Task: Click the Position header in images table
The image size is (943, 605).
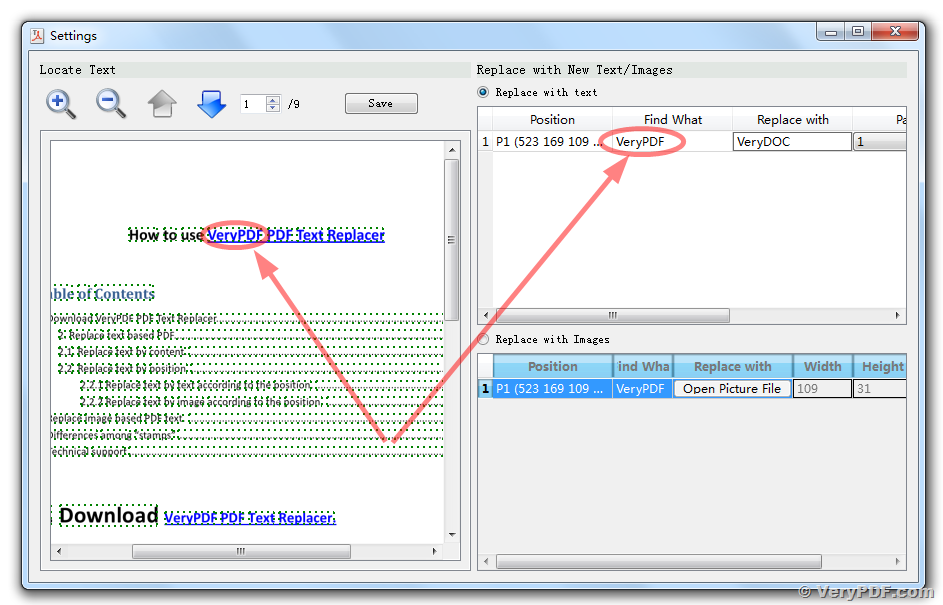Action: tap(552, 366)
